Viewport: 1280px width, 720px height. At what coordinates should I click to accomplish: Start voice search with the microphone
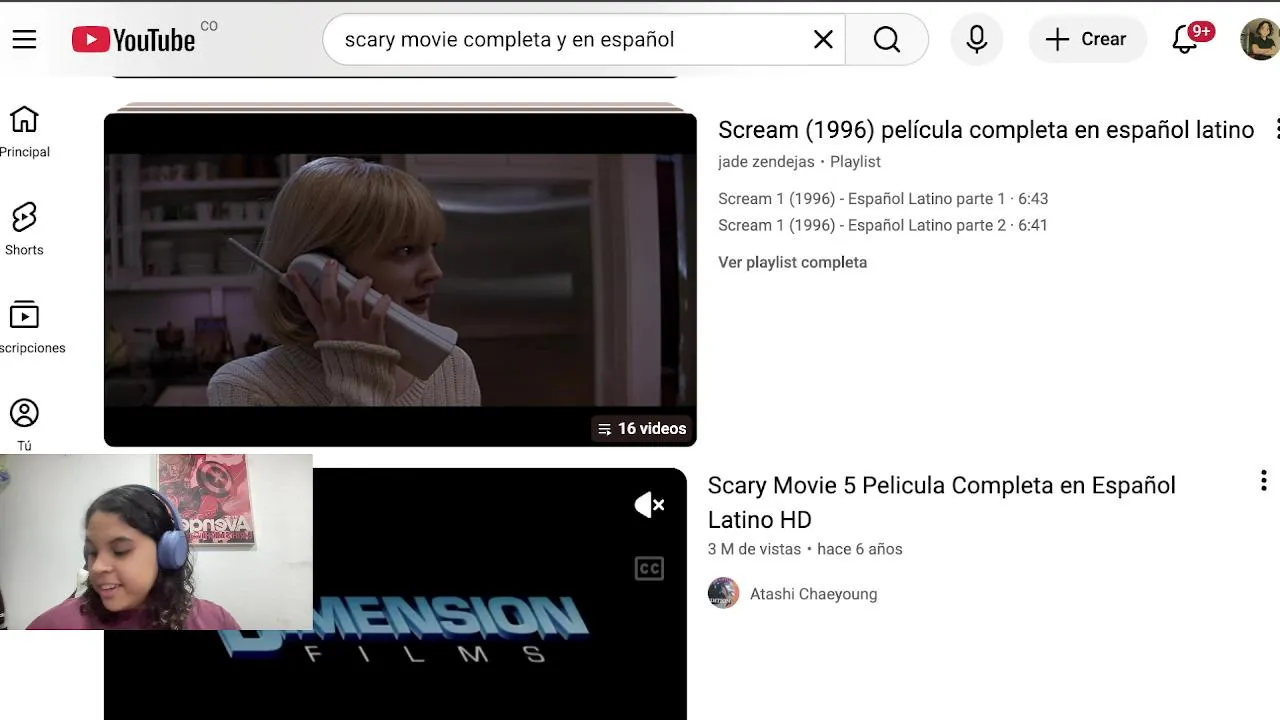pyautogui.click(x=977, y=39)
